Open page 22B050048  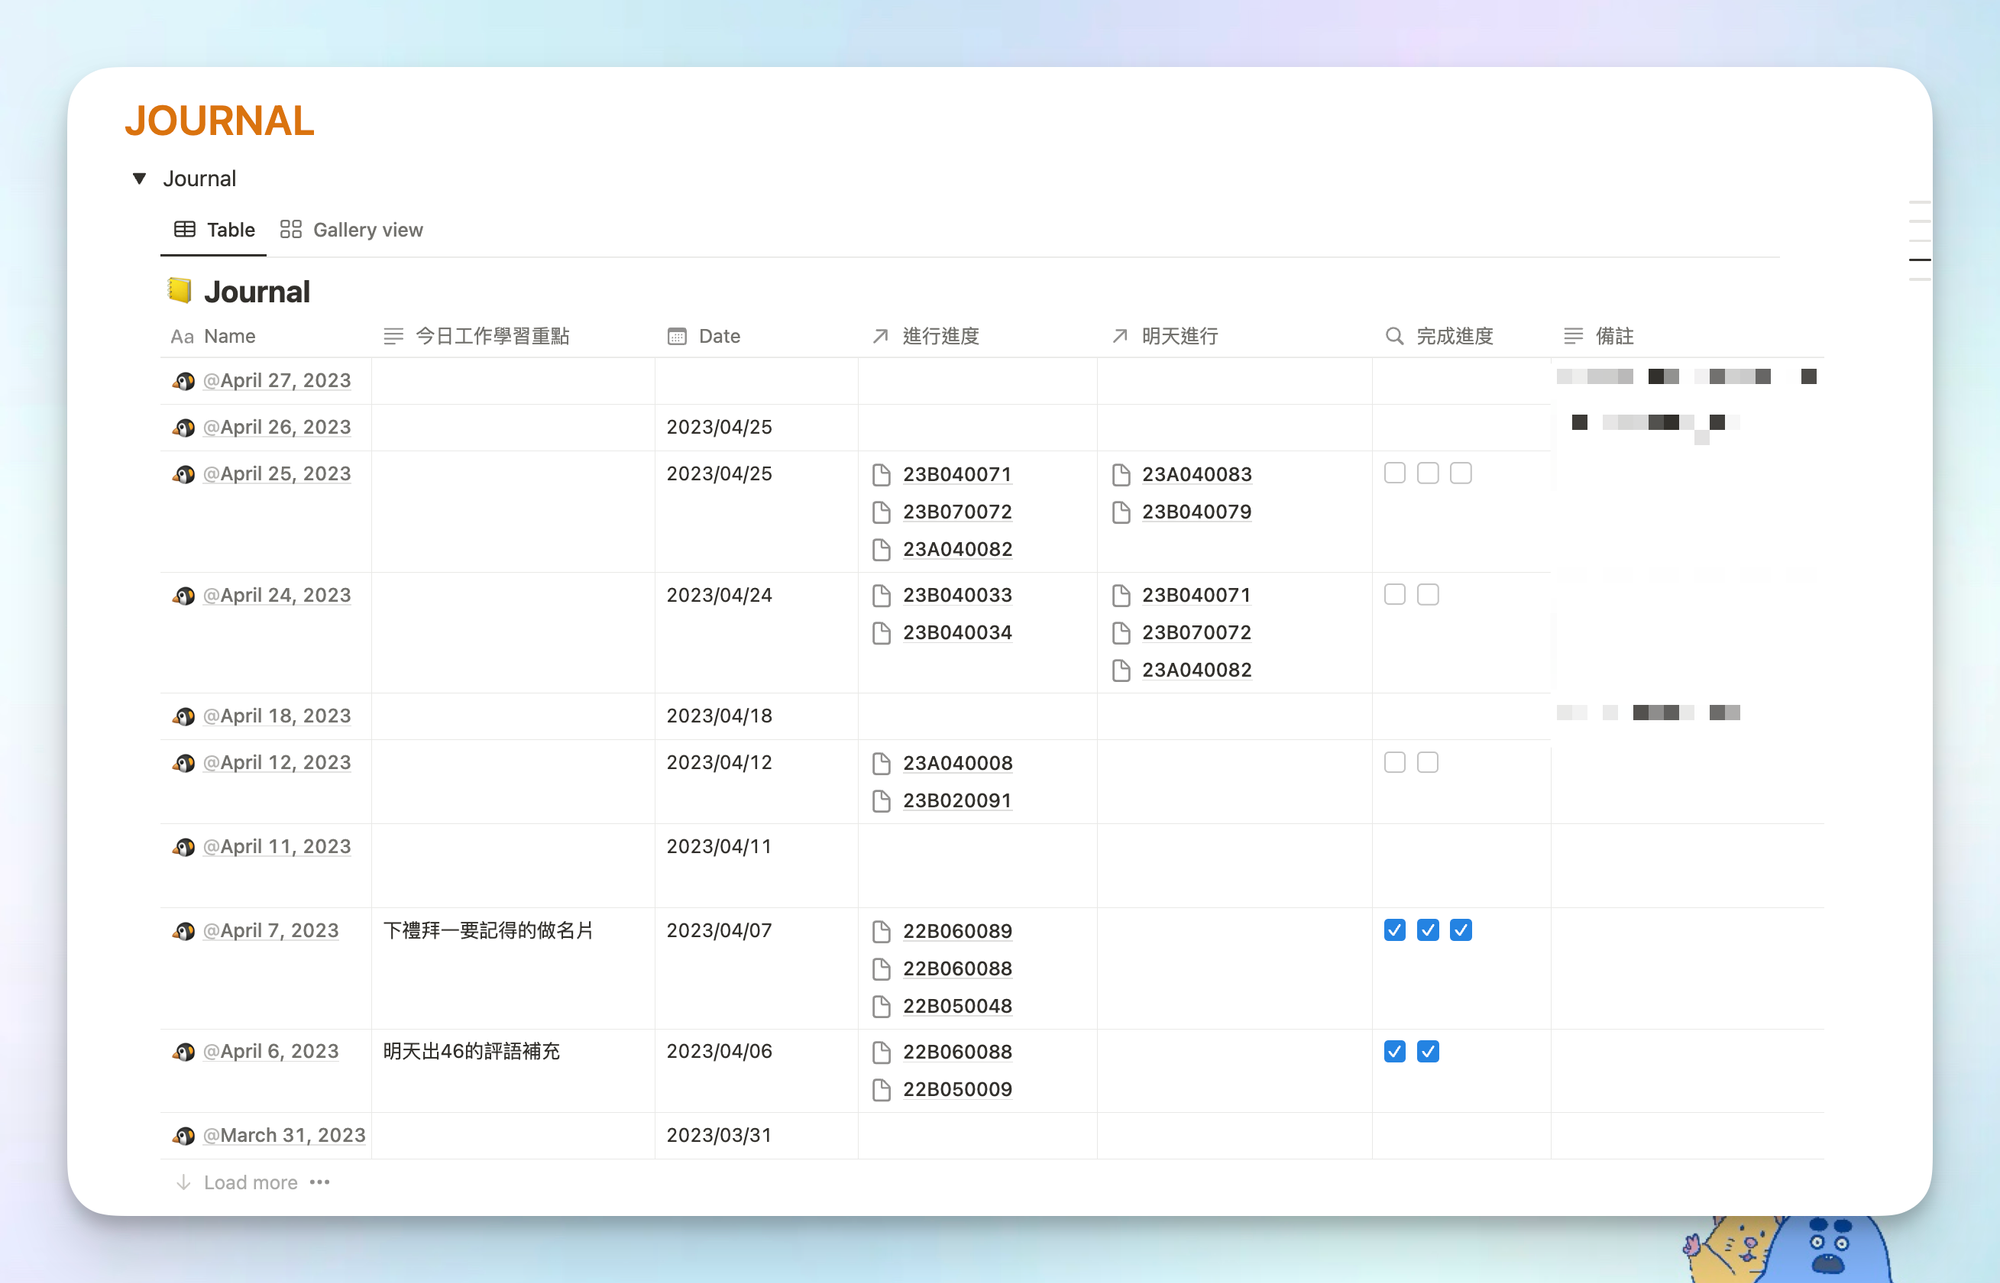click(957, 1007)
